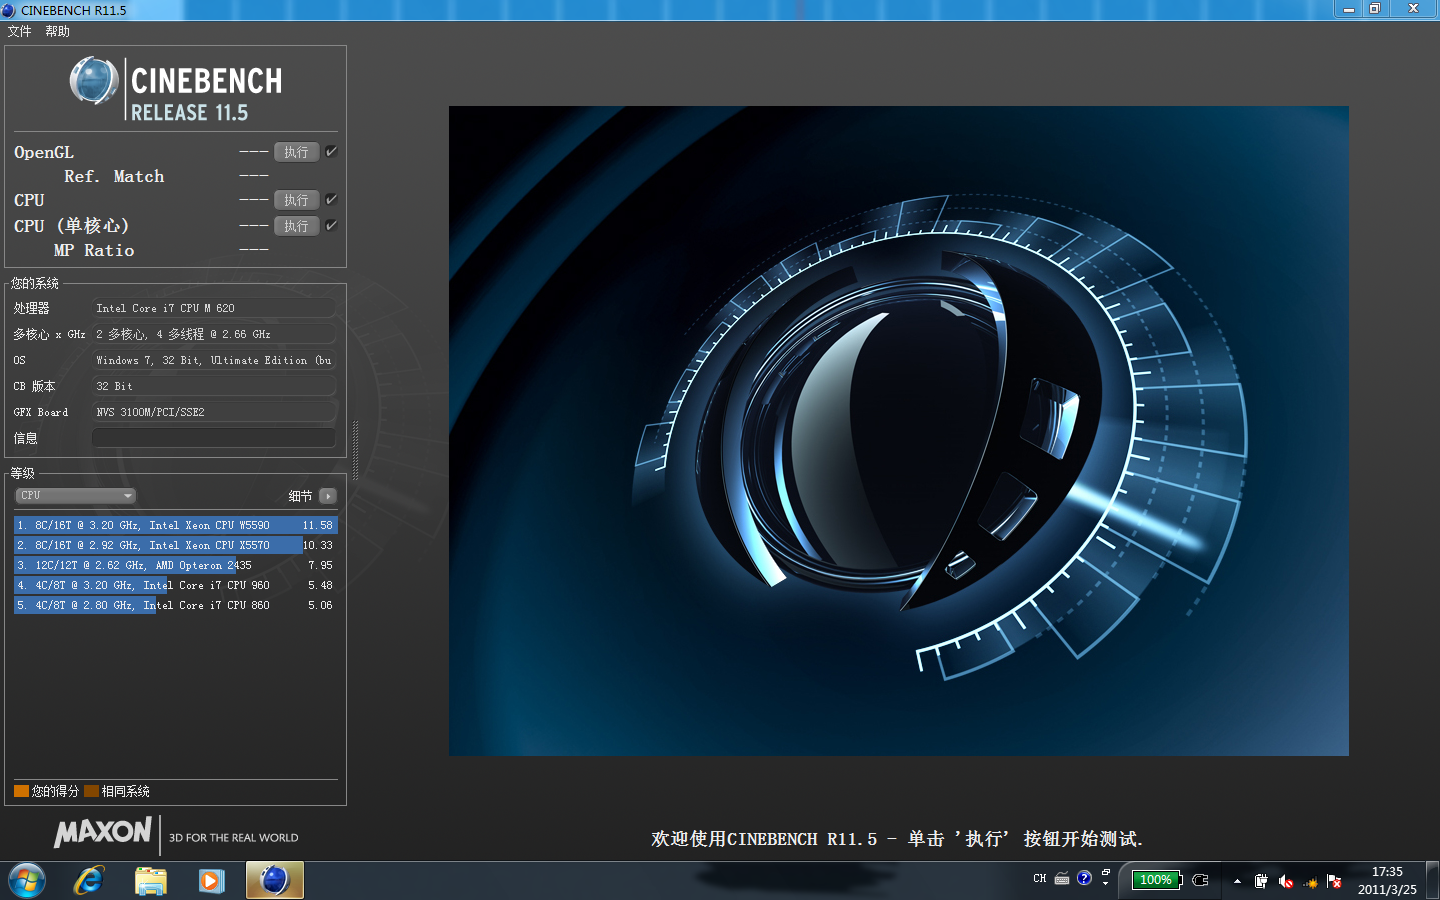This screenshot has height=900, width=1440.
Task: Select ranking row Xeon CPU W5590
Action: pyautogui.click(x=175, y=525)
